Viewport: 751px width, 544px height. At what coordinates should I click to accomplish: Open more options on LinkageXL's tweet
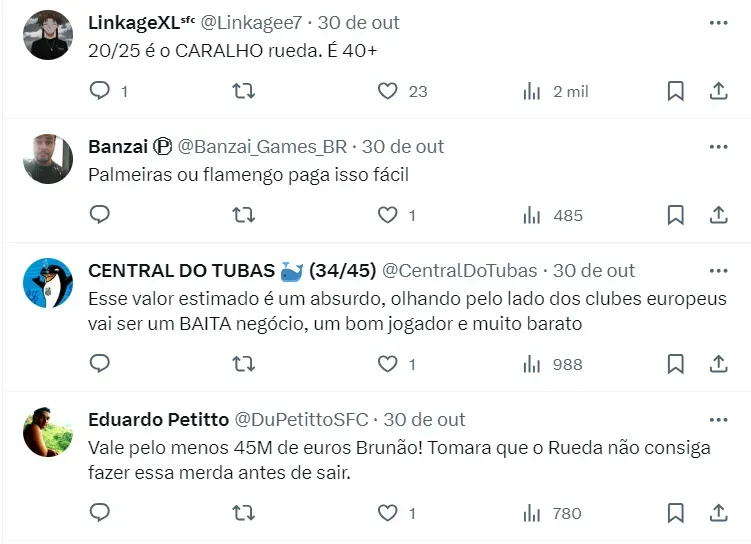click(718, 22)
